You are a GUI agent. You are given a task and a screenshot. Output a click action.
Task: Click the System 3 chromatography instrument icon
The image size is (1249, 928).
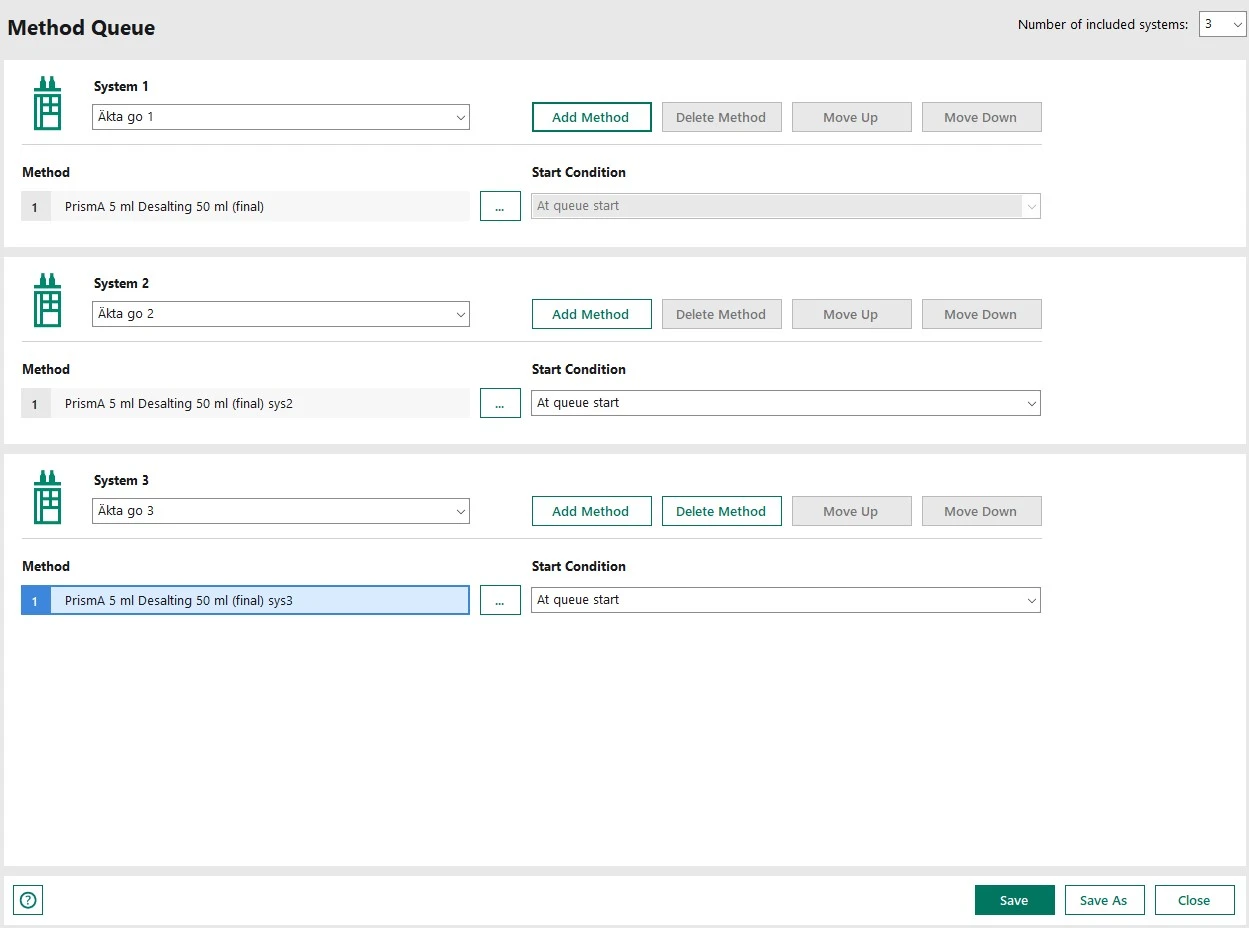coord(47,498)
